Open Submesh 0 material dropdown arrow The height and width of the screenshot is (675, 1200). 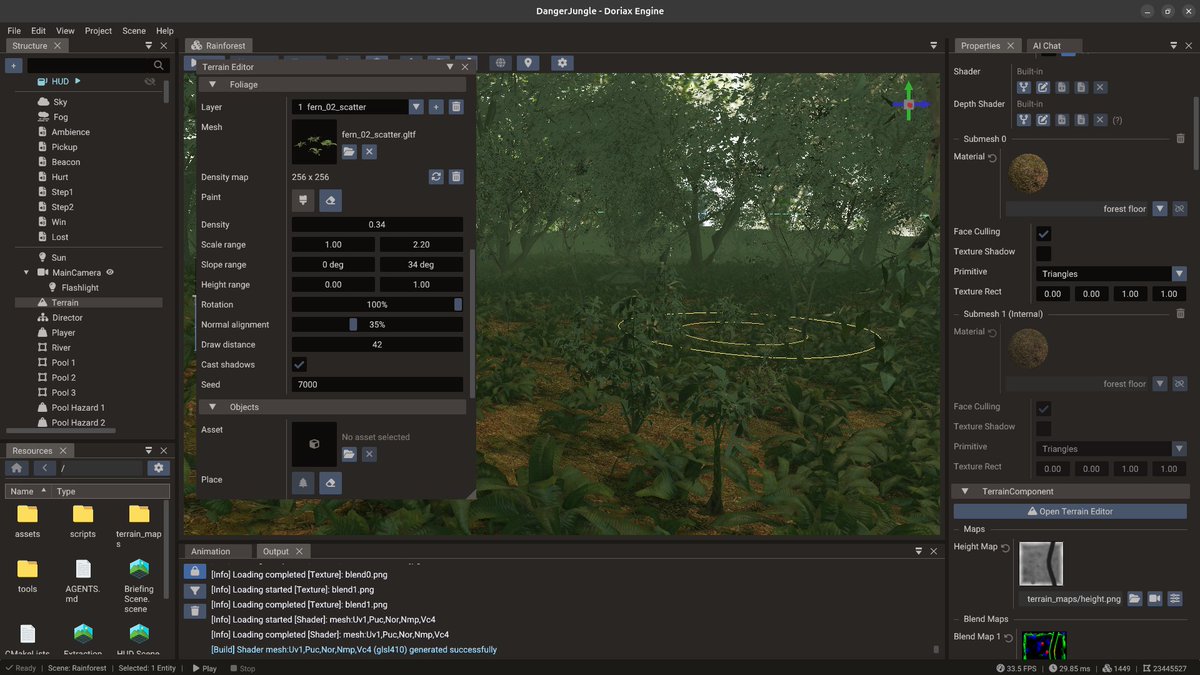(1160, 209)
